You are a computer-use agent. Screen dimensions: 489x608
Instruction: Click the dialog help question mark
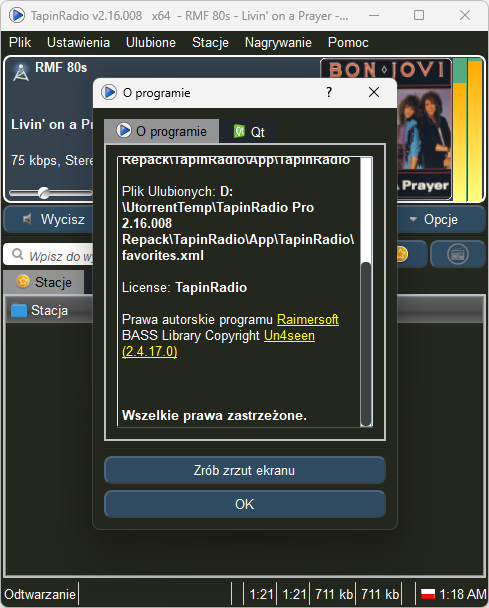point(329,92)
